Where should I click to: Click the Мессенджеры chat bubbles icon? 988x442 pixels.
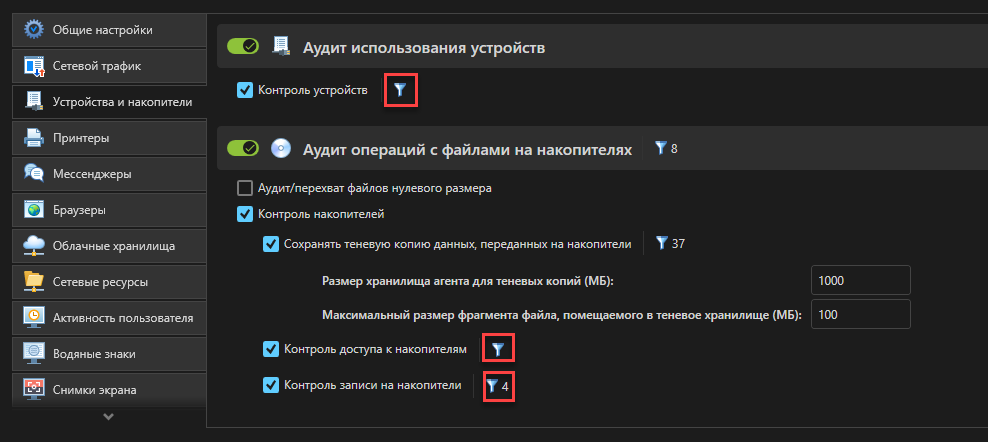pyautogui.click(x=33, y=173)
